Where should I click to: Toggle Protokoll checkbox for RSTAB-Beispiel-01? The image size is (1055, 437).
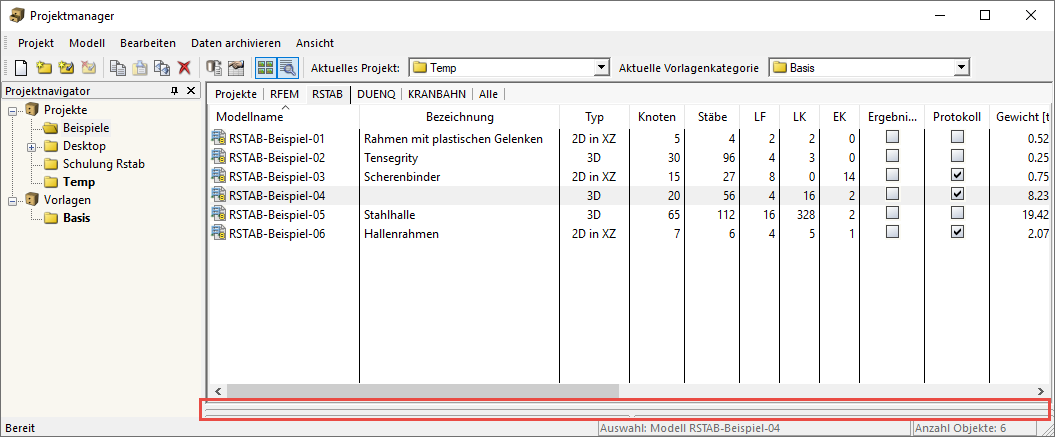tap(957, 137)
